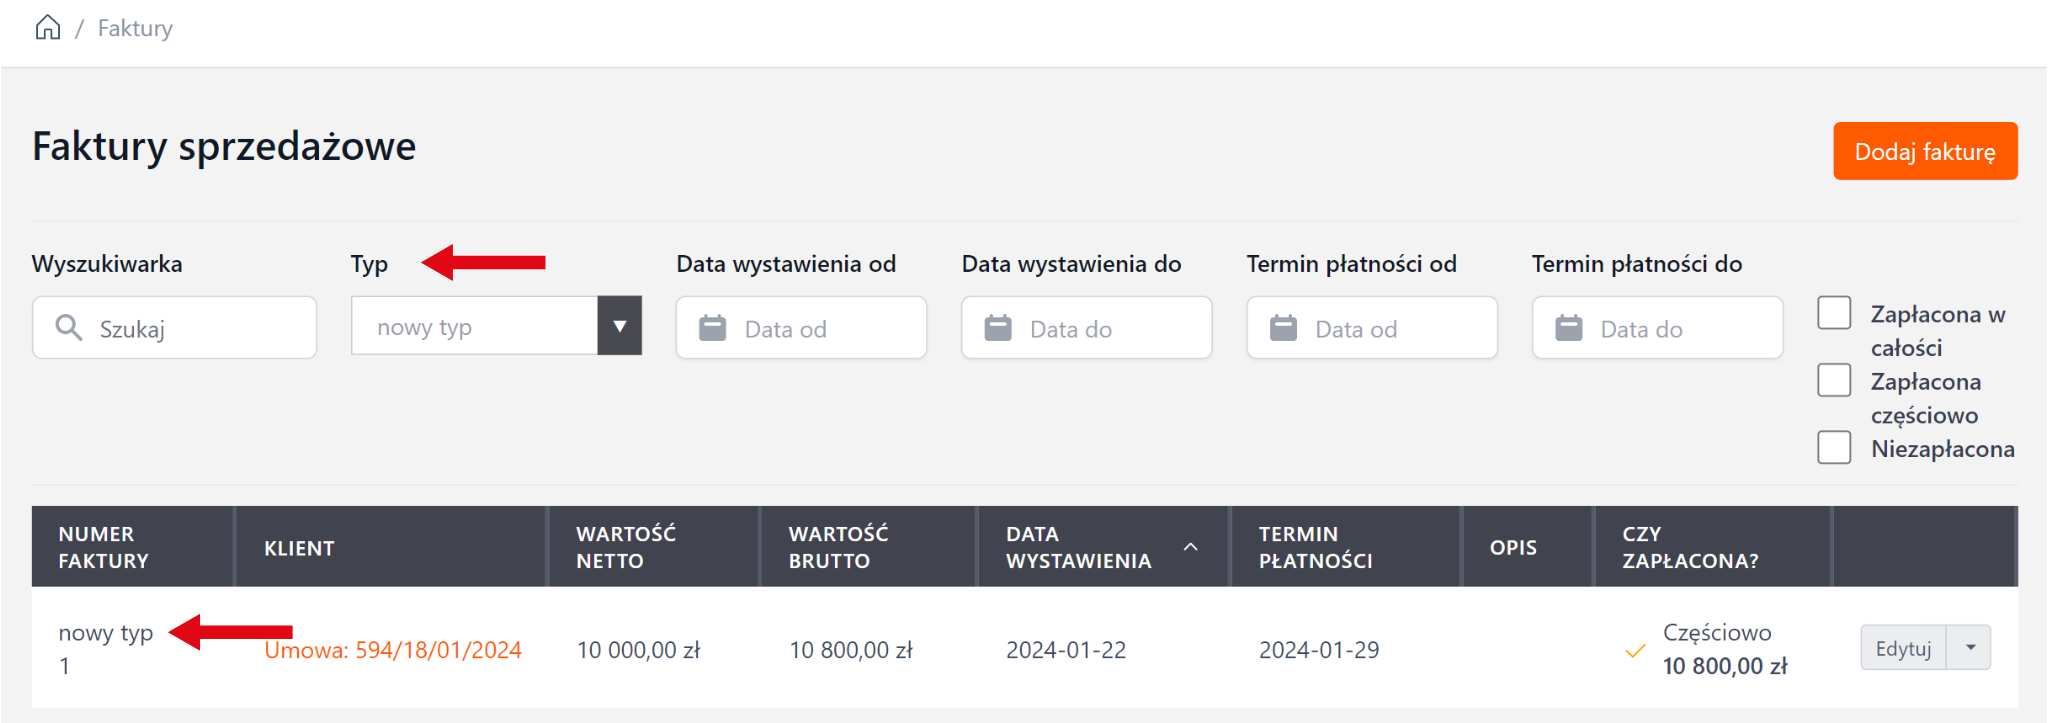Tick the 'Zapłacona częściowo' checkbox
Image resolution: width=2048 pixels, height=723 pixels.
coord(1834,380)
